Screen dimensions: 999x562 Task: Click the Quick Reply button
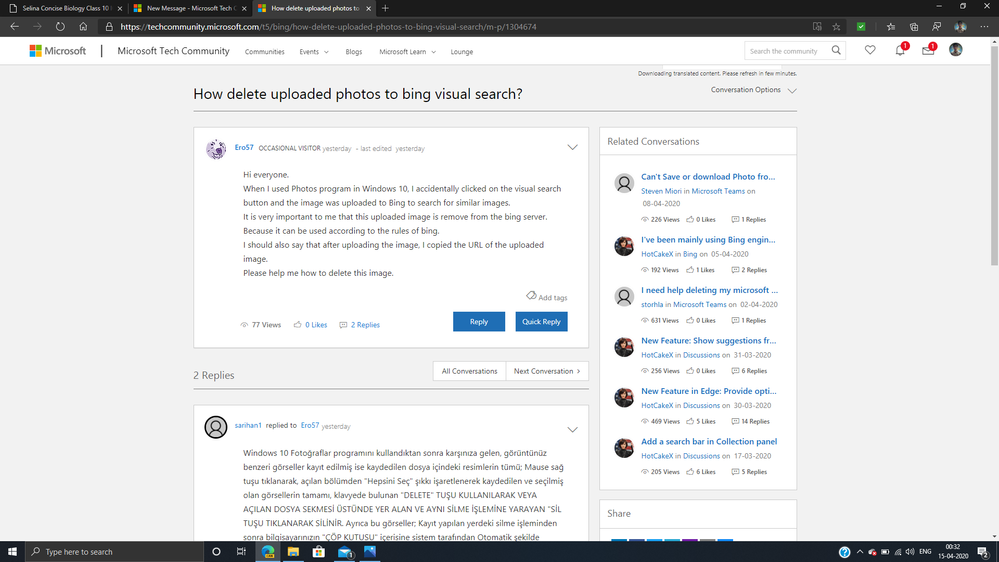click(541, 322)
